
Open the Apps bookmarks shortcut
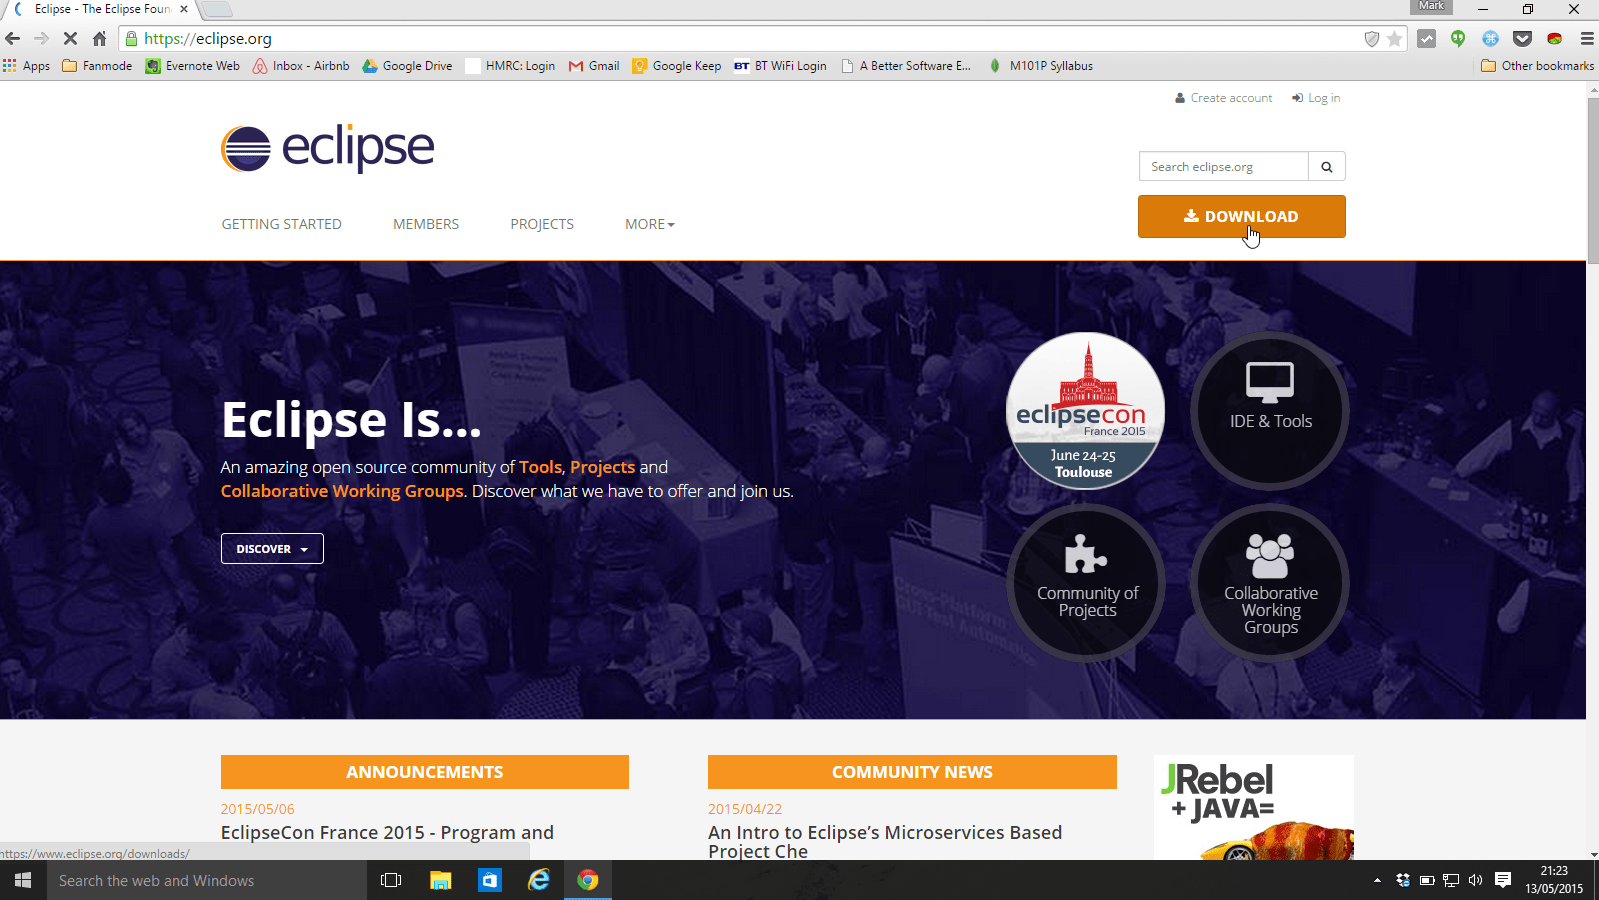coord(27,66)
